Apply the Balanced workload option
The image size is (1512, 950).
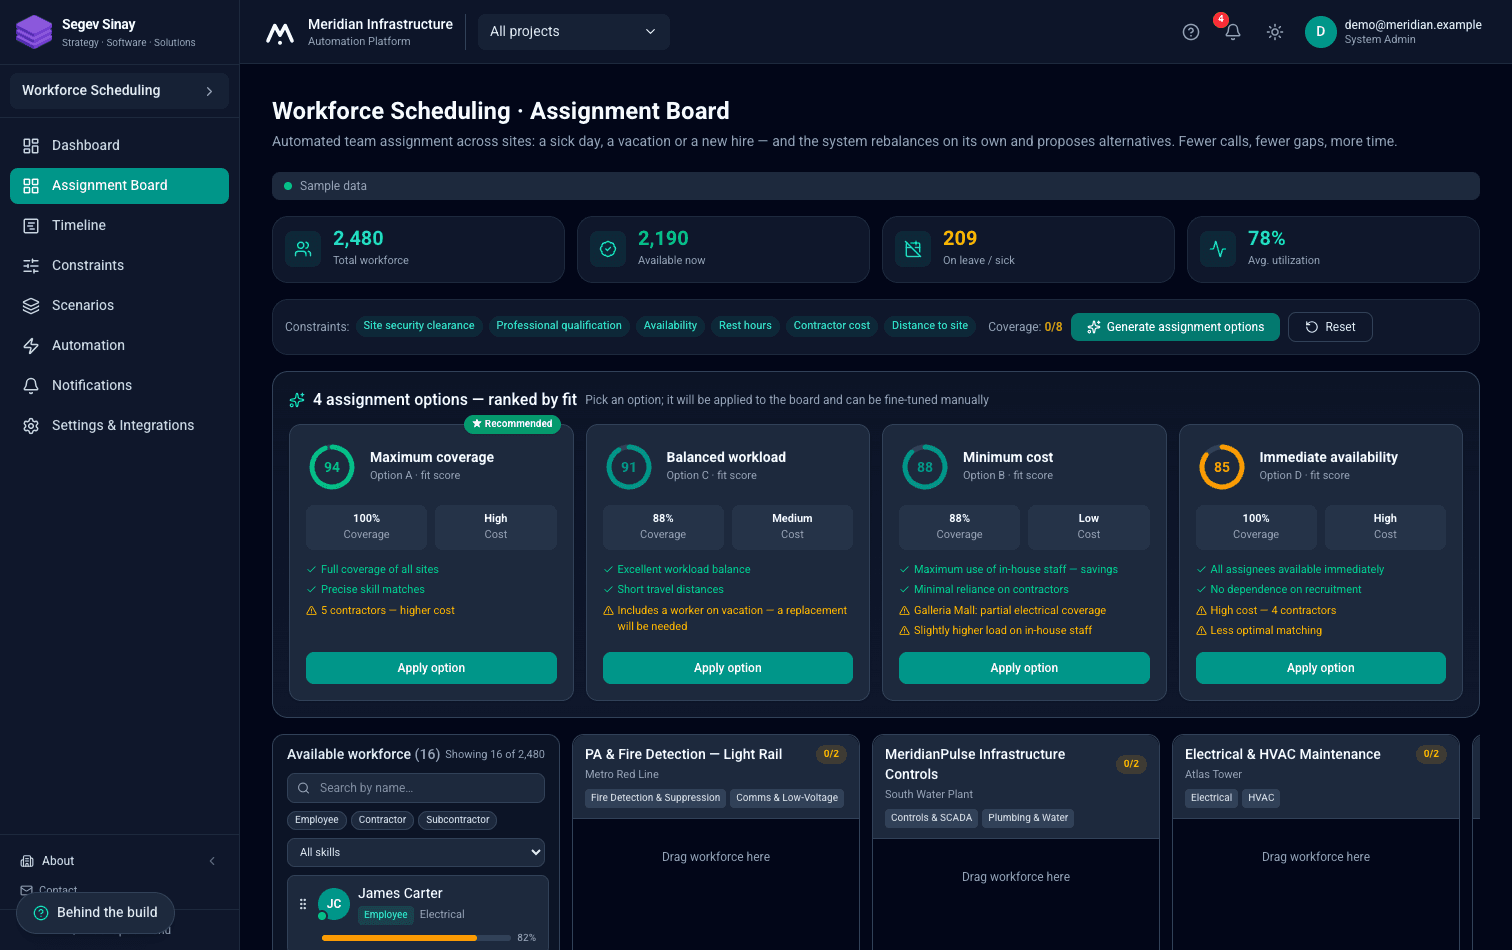[x=728, y=668]
